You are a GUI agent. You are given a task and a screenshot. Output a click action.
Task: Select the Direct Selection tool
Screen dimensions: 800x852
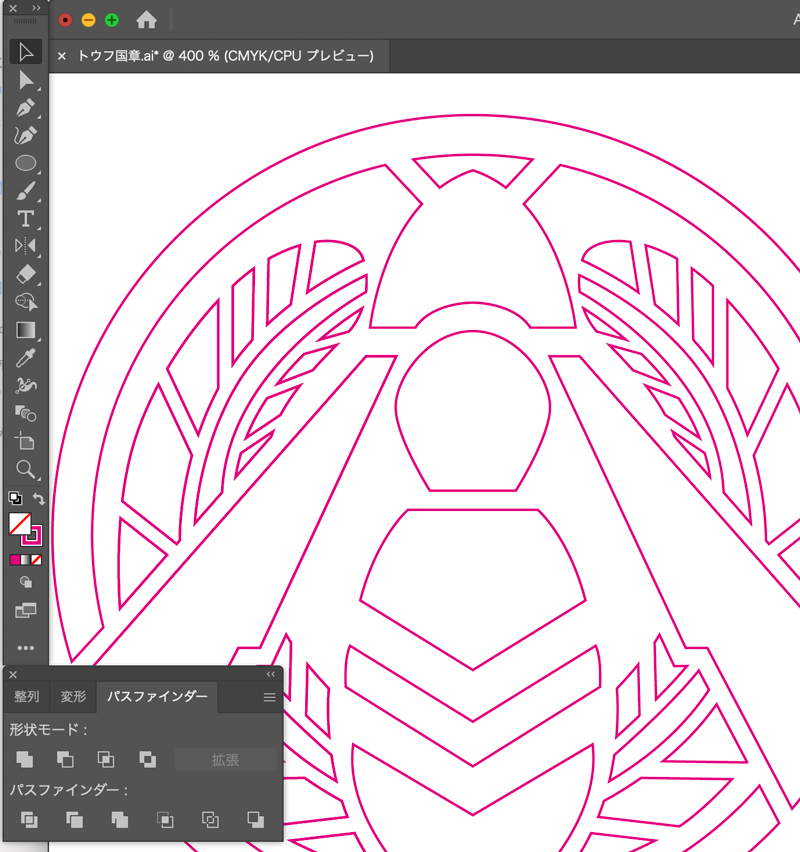click(26, 80)
